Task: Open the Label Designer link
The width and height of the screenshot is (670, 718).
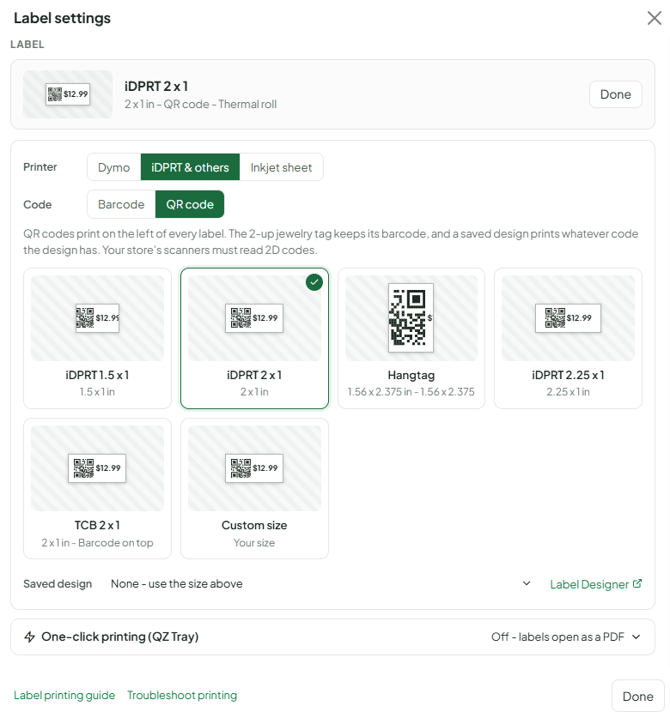Action: 596,584
